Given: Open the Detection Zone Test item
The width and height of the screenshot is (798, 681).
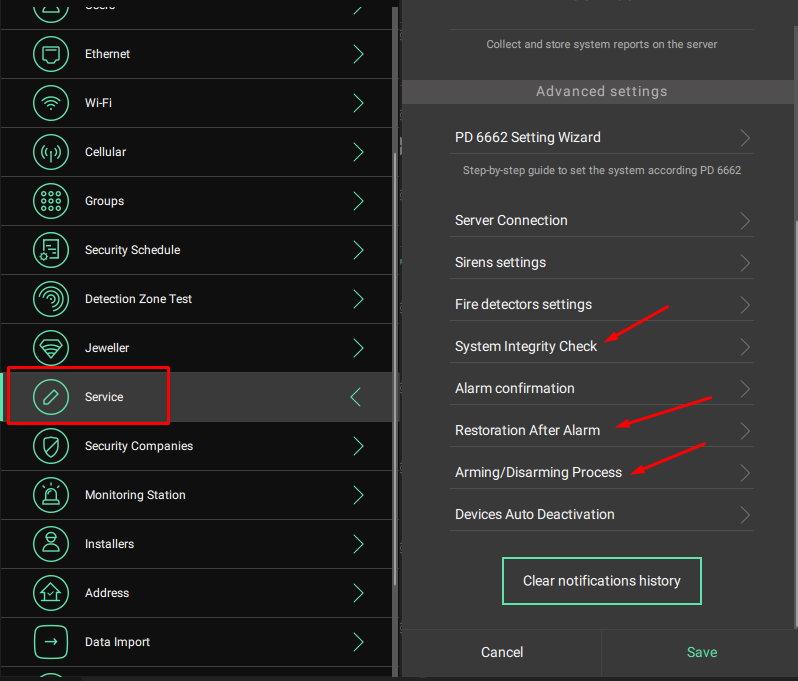Looking at the screenshot, I should click(x=196, y=299).
